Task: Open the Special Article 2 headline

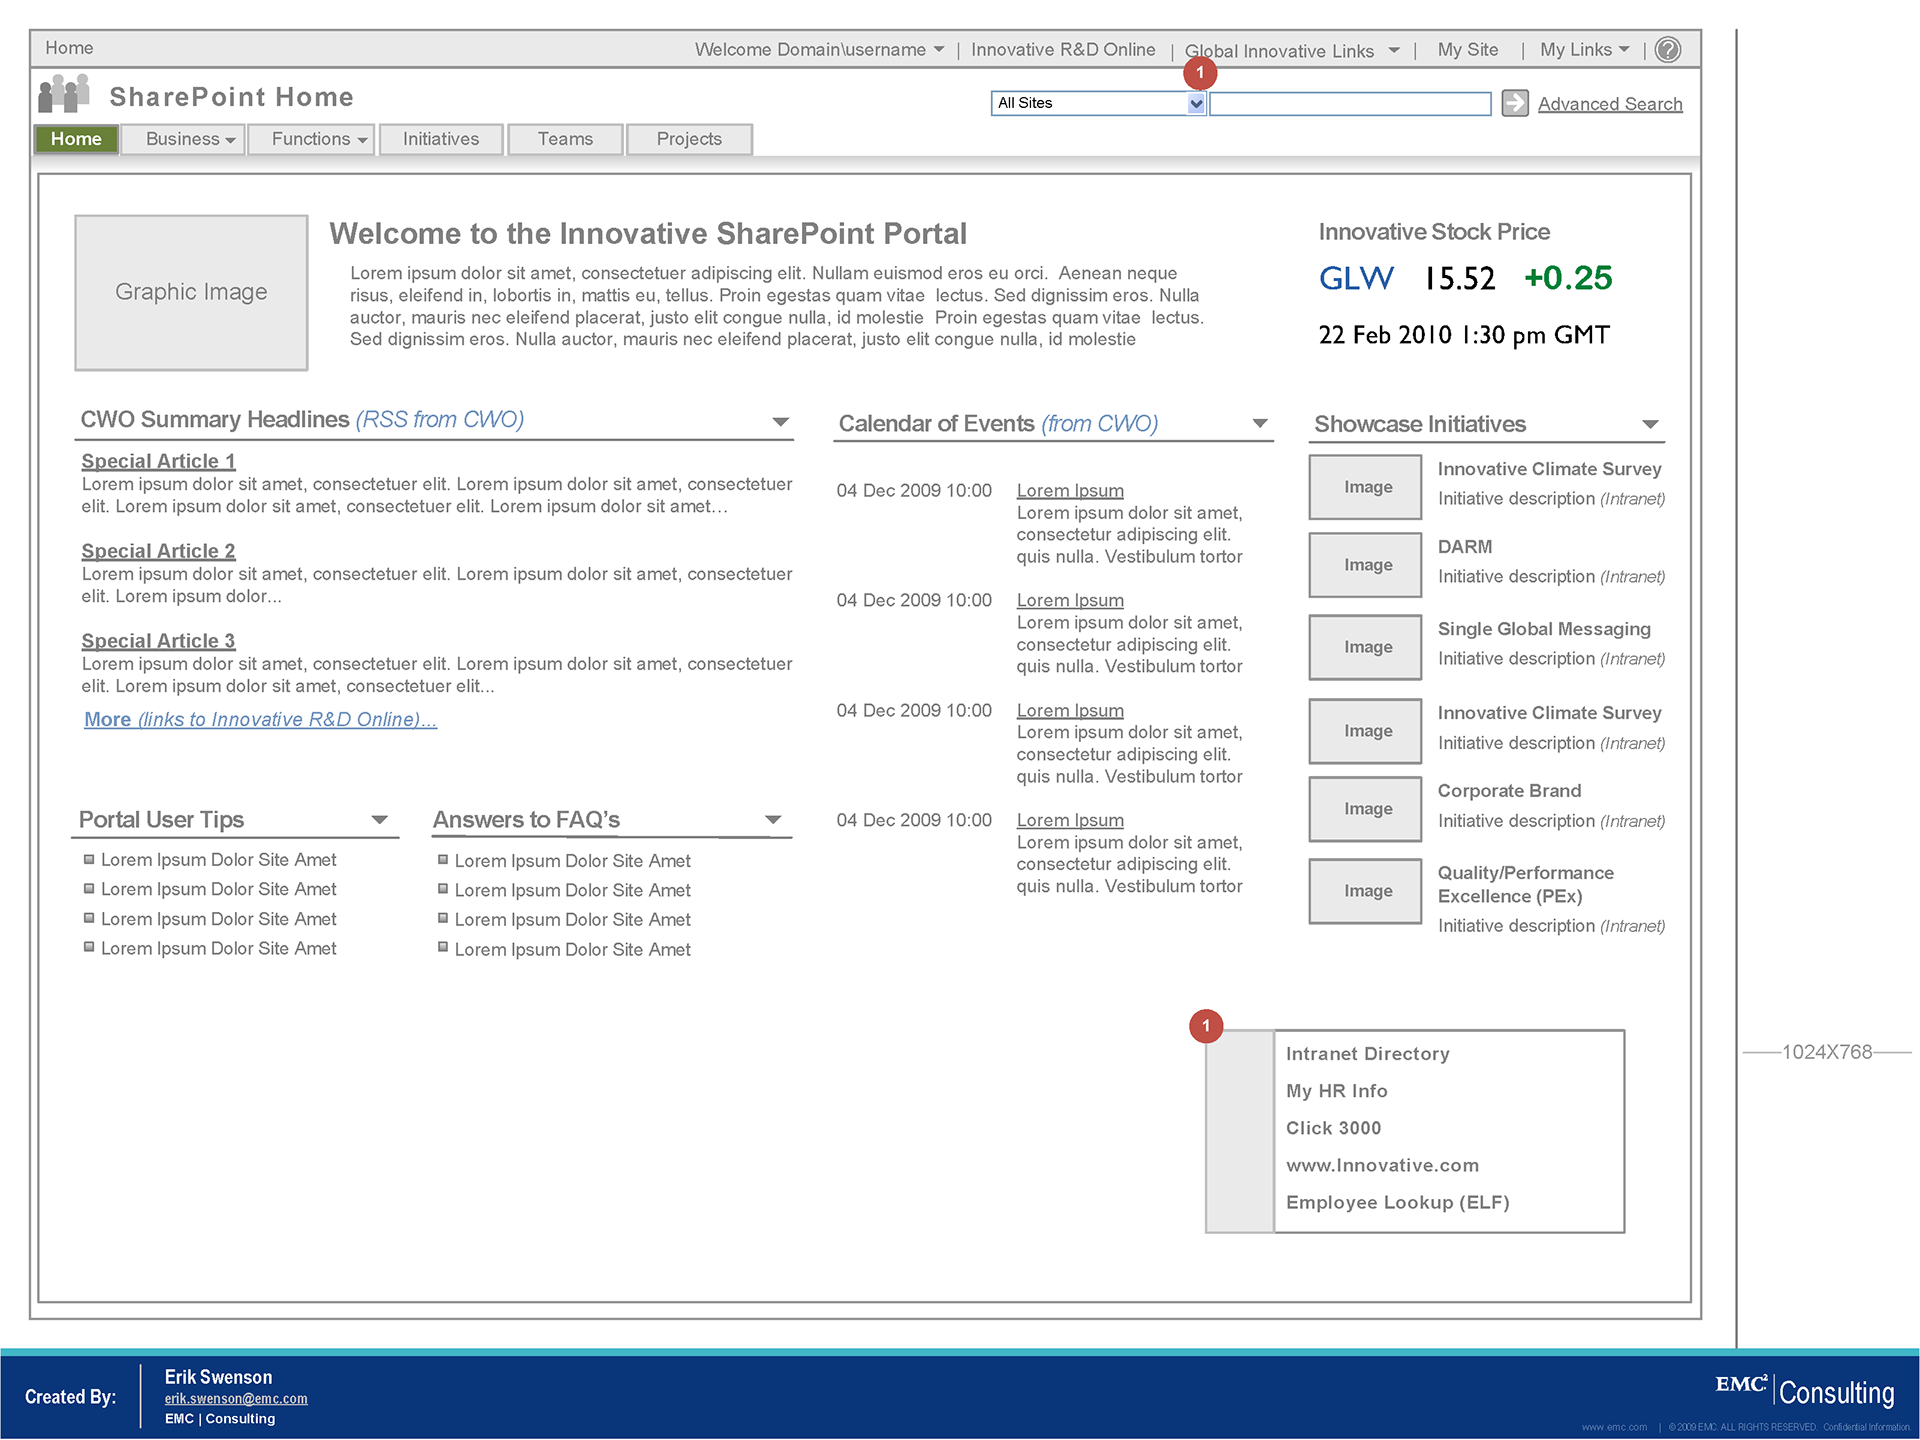Action: tap(158, 551)
